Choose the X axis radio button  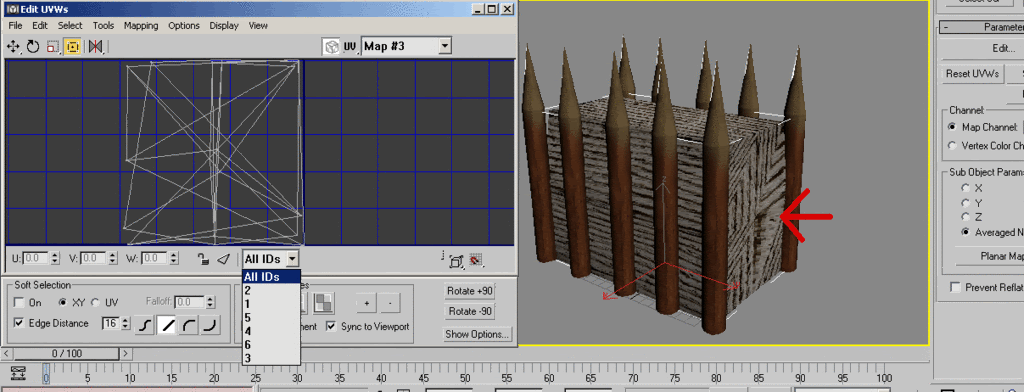965,188
